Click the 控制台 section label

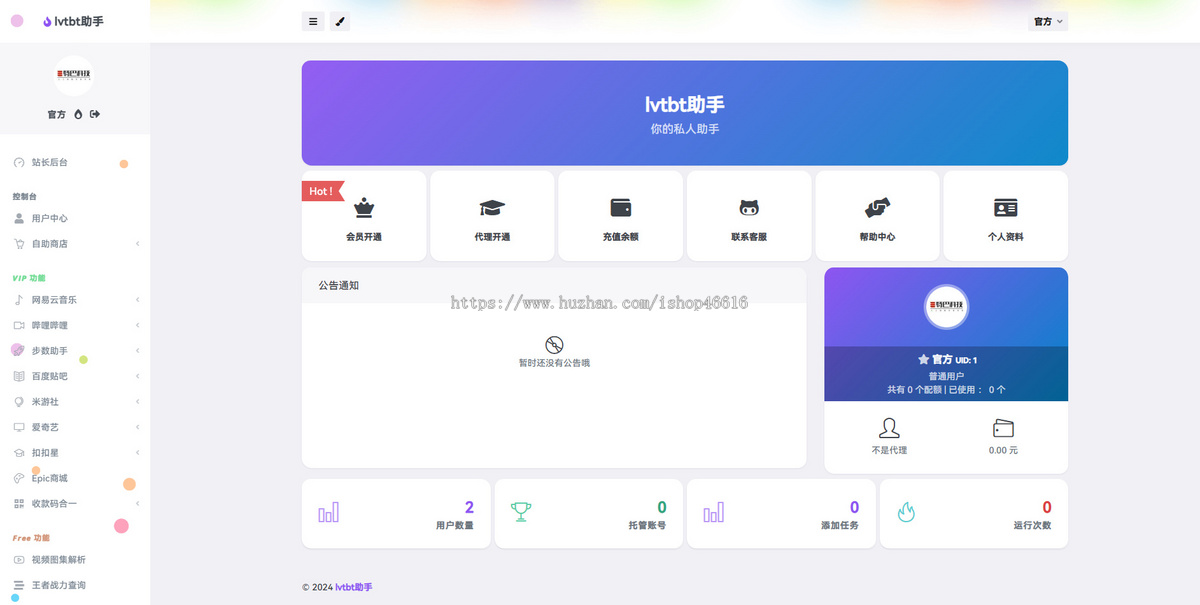(x=24, y=197)
